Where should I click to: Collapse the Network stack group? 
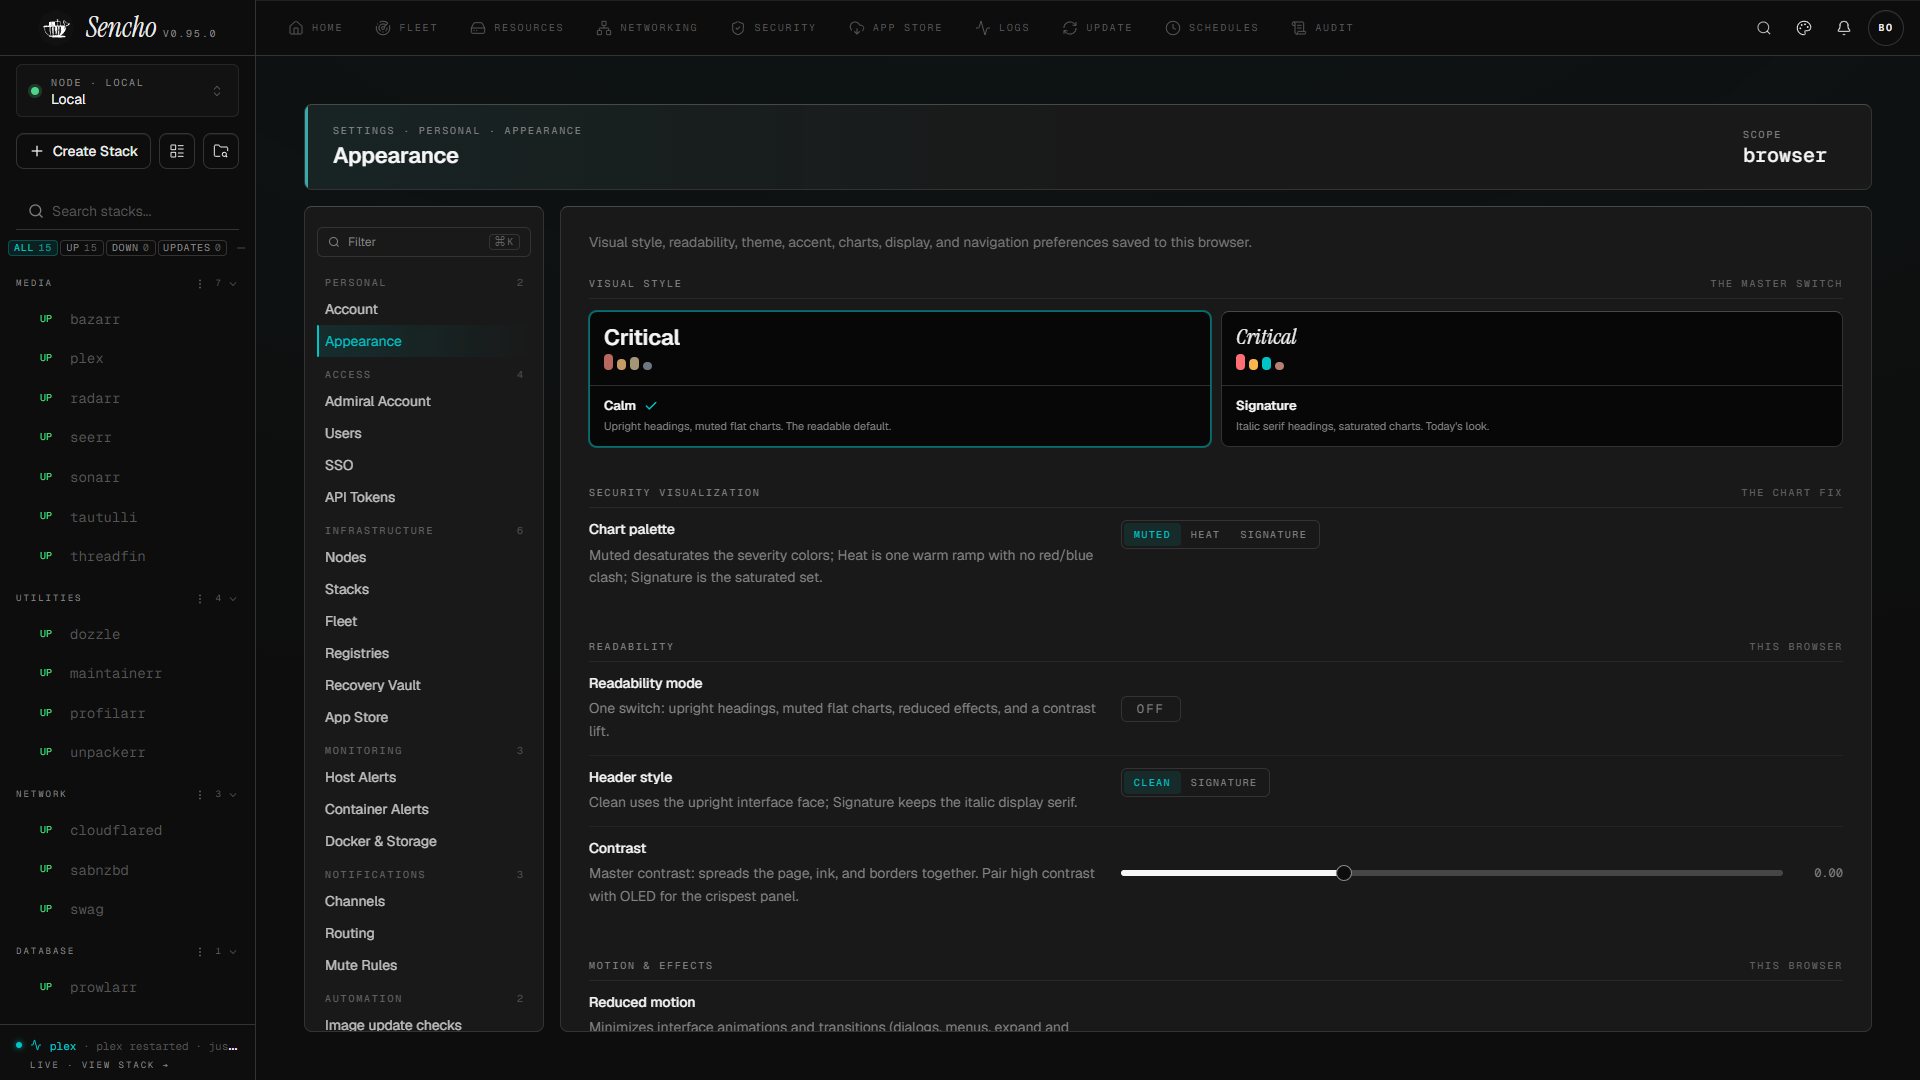tap(233, 795)
